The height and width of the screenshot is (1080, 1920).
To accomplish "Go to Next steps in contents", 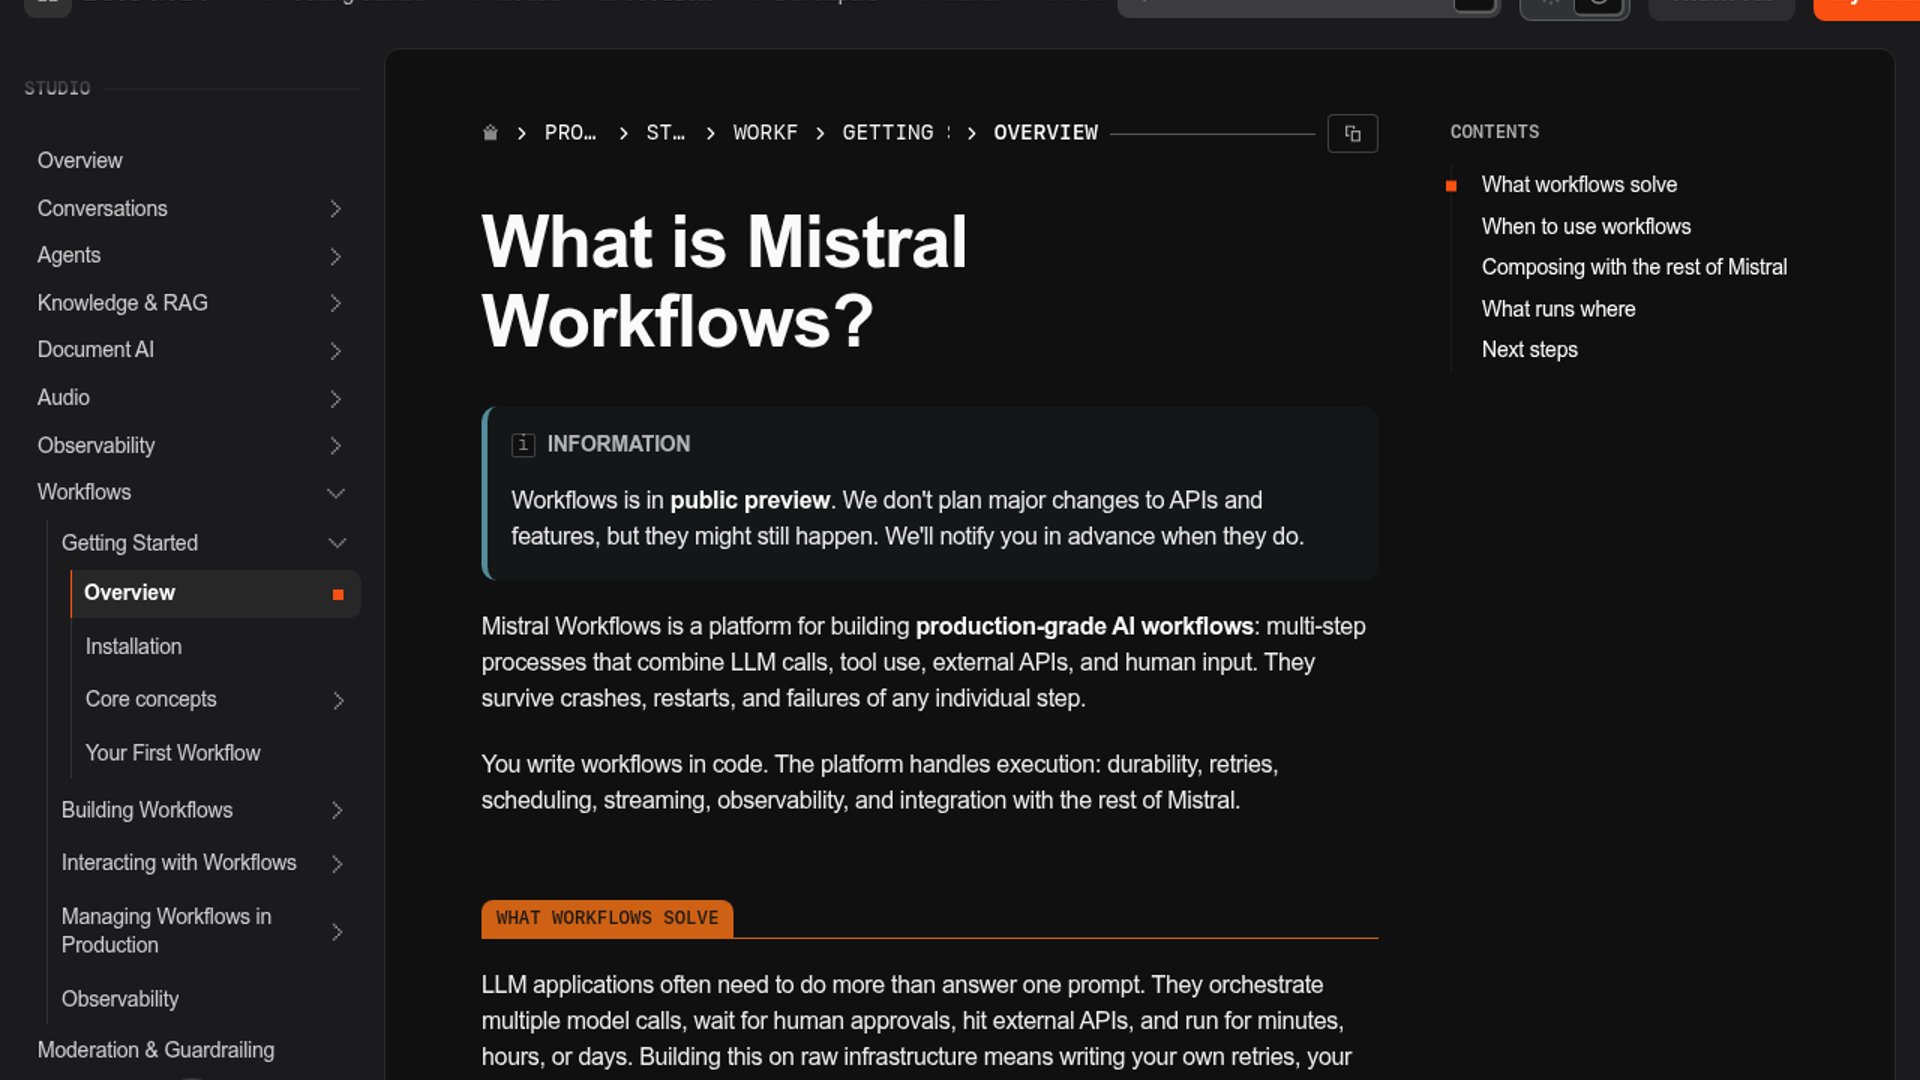I will coord(1529,350).
